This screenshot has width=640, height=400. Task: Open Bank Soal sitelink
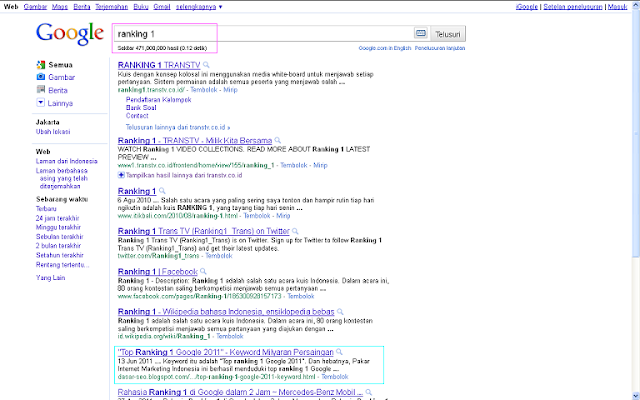click(x=141, y=108)
